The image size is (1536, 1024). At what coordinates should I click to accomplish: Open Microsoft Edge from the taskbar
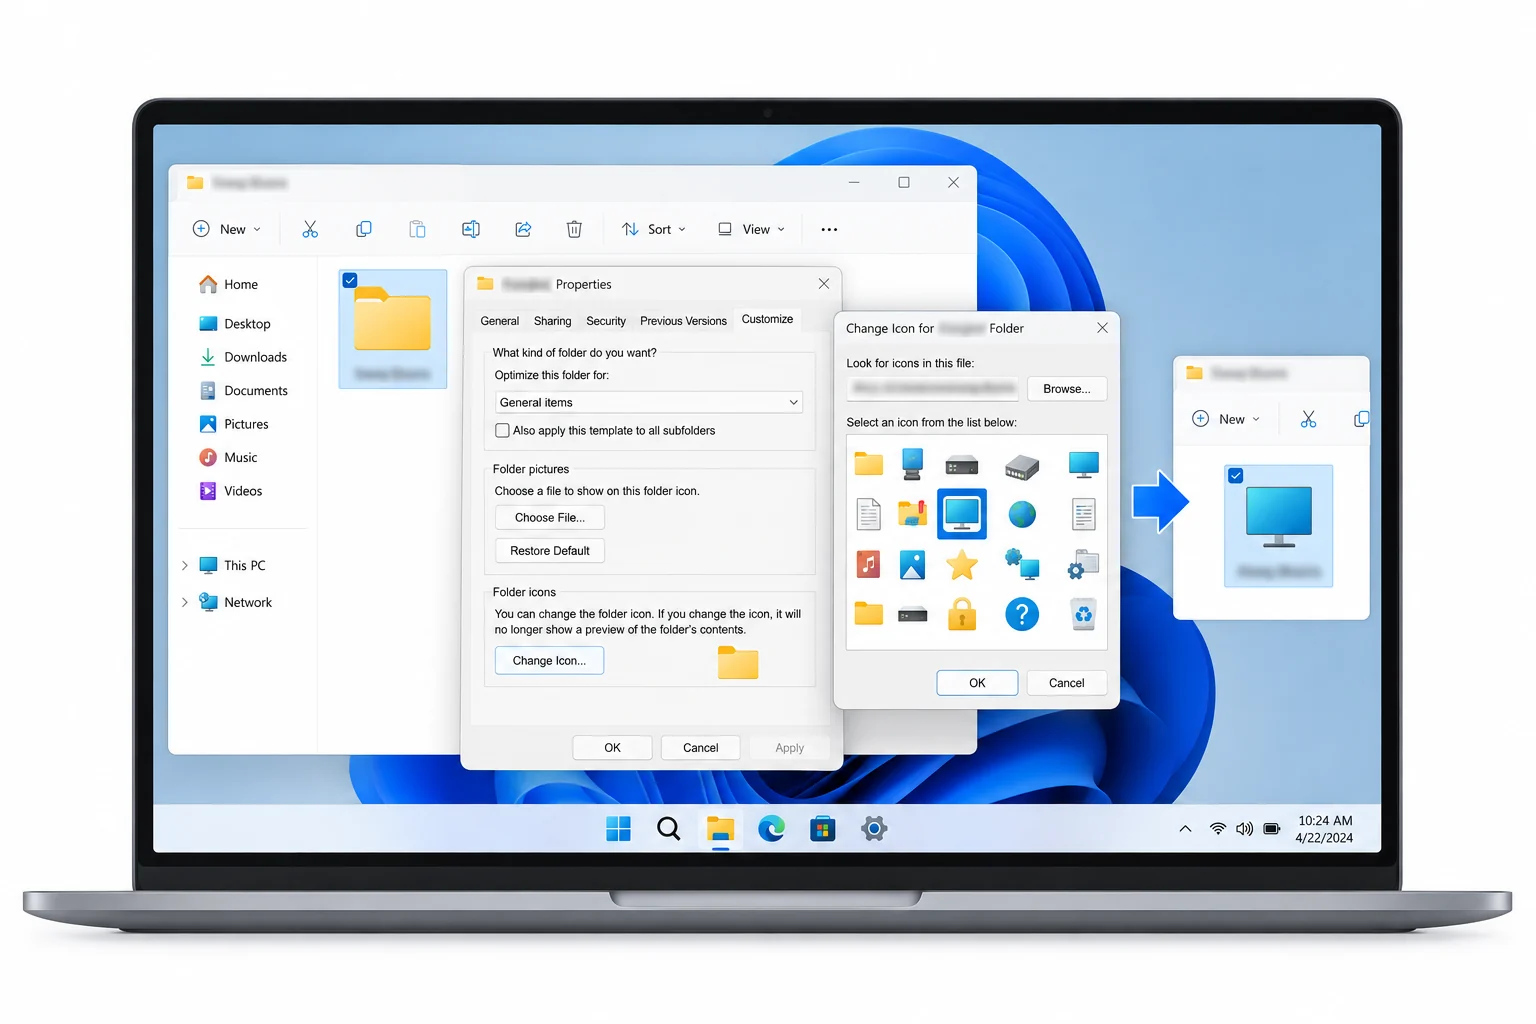[x=771, y=828]
